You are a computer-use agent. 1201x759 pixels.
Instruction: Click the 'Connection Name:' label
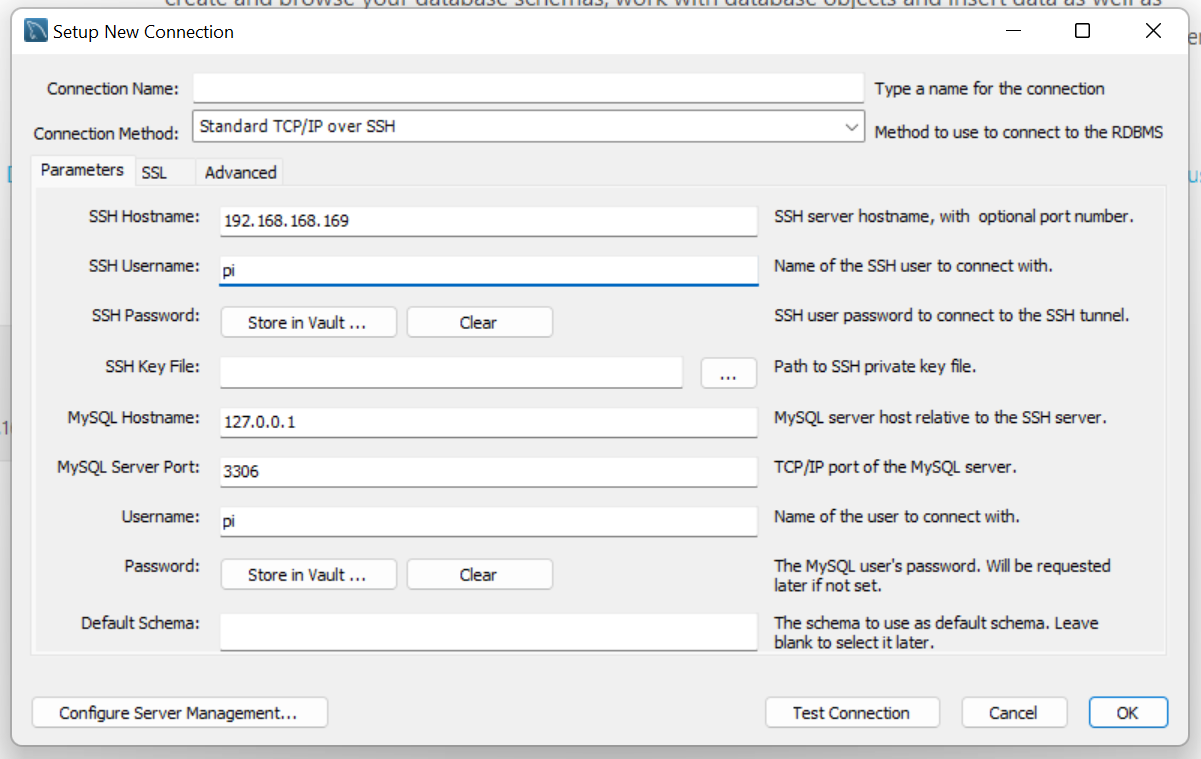click(x=113, y=89)
